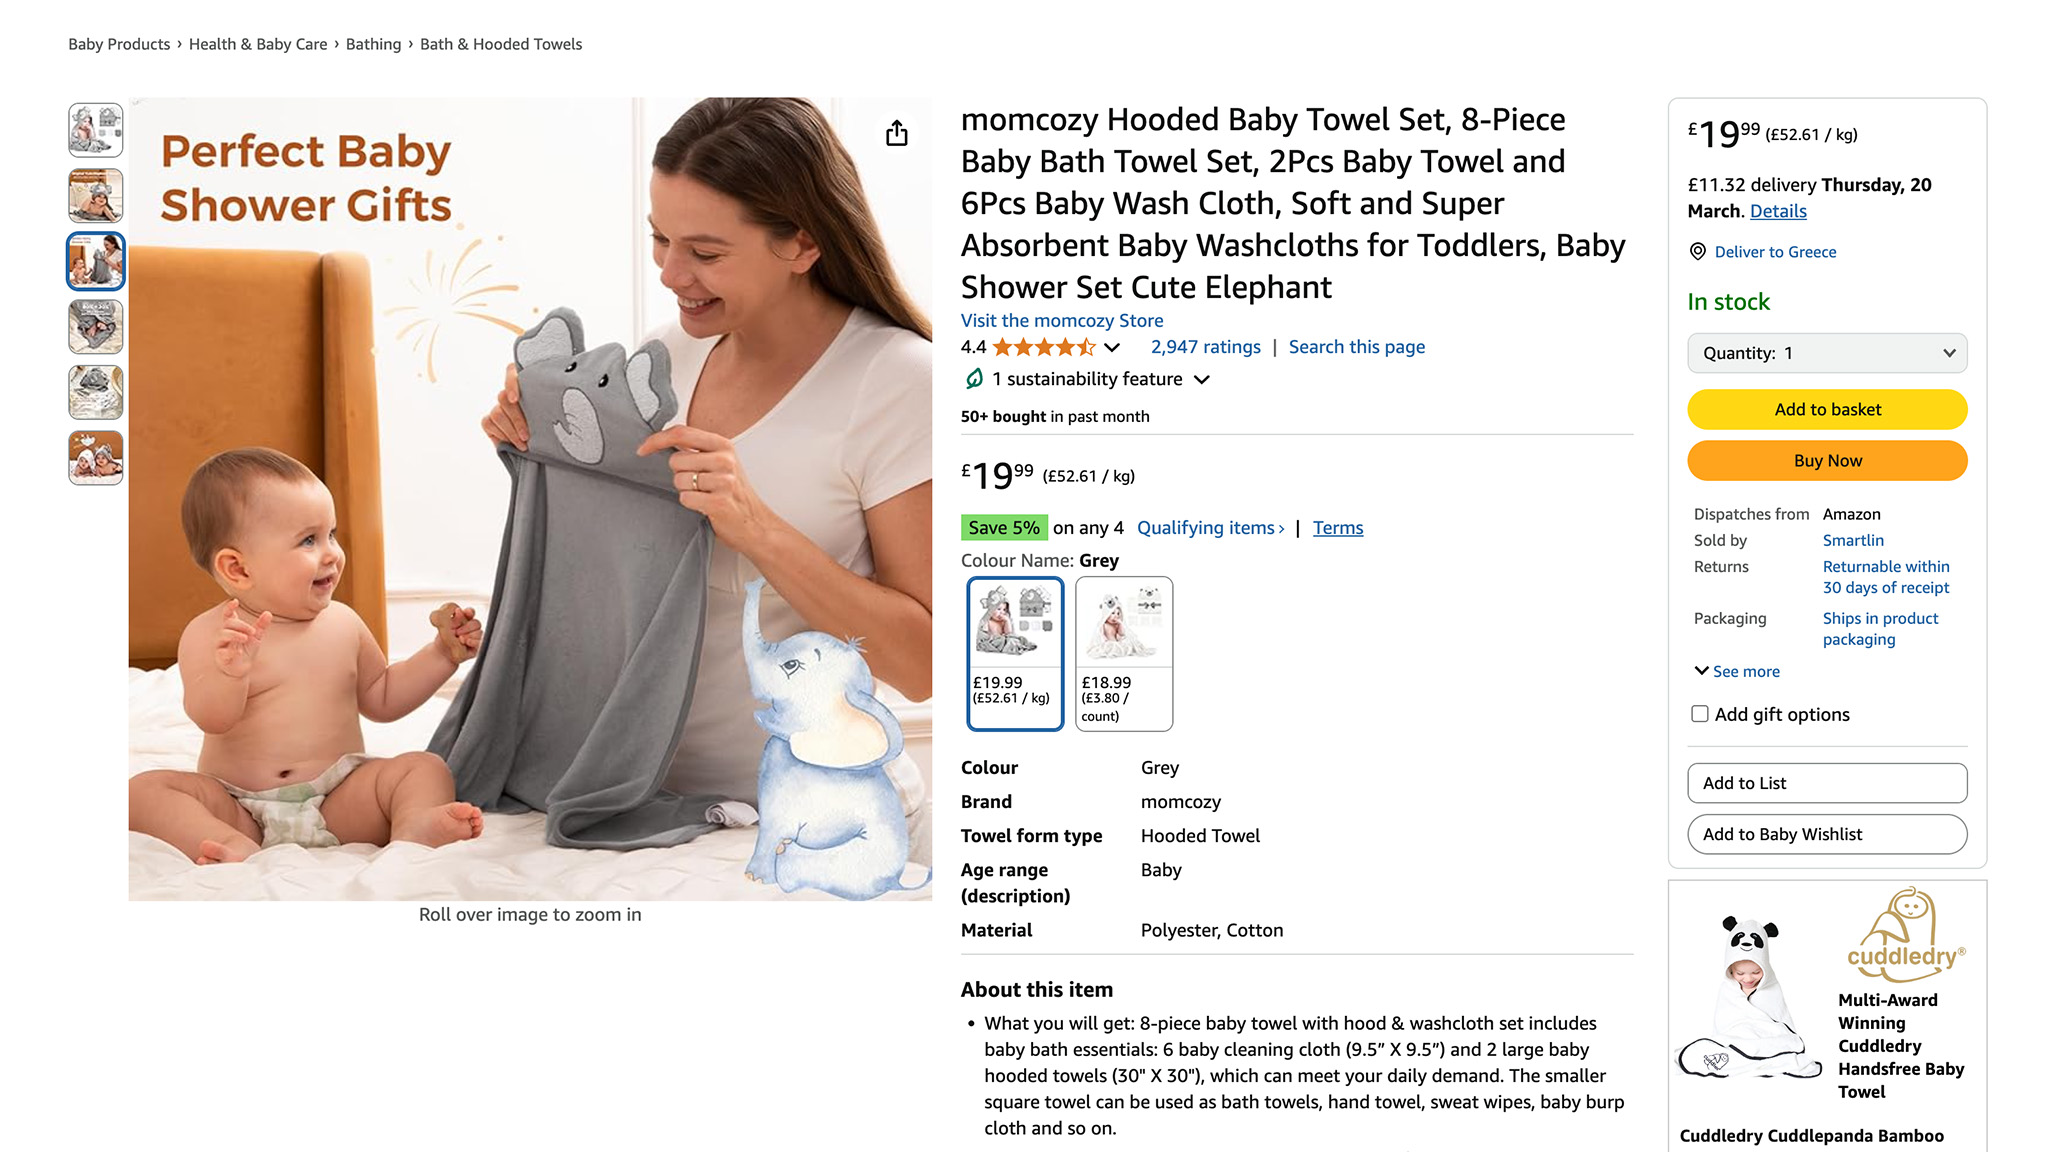Show the fourth gallery thumbnail image
The width and height of the screenshot is (2048, 1152).
click(x=96, y=327)
